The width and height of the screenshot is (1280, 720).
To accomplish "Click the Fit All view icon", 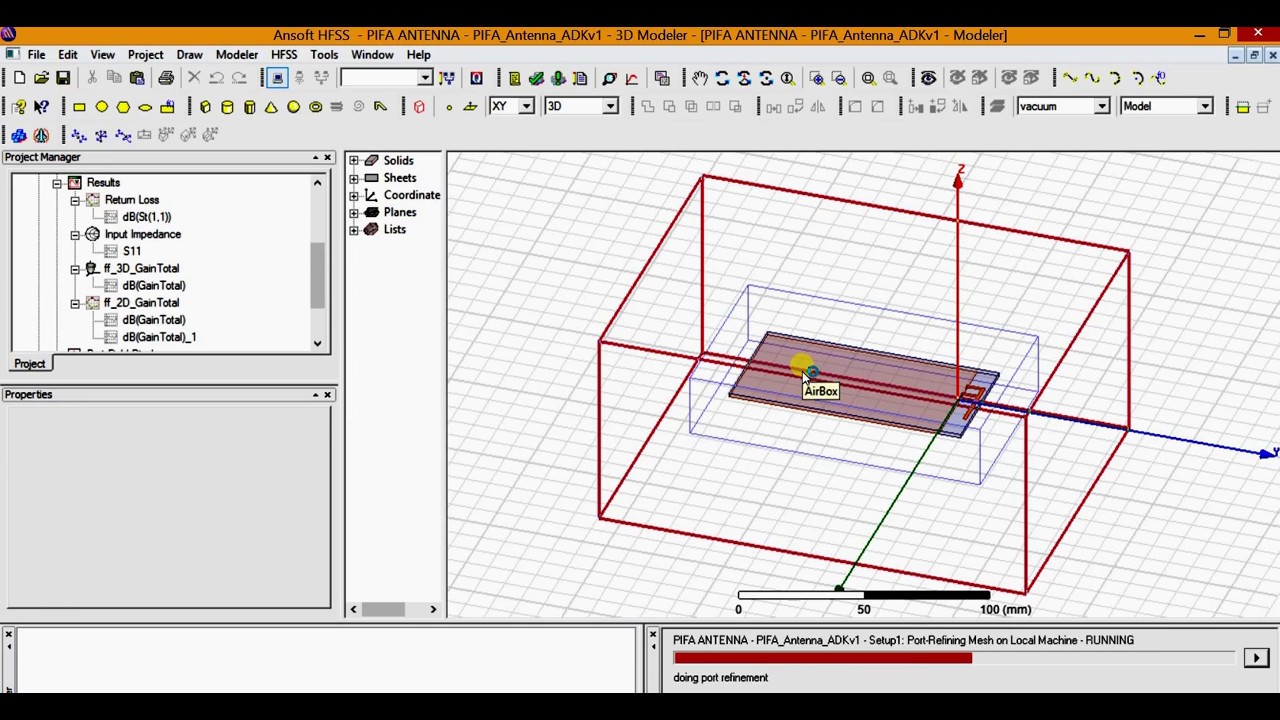I will pyautogui.click(x=868, y=78).
